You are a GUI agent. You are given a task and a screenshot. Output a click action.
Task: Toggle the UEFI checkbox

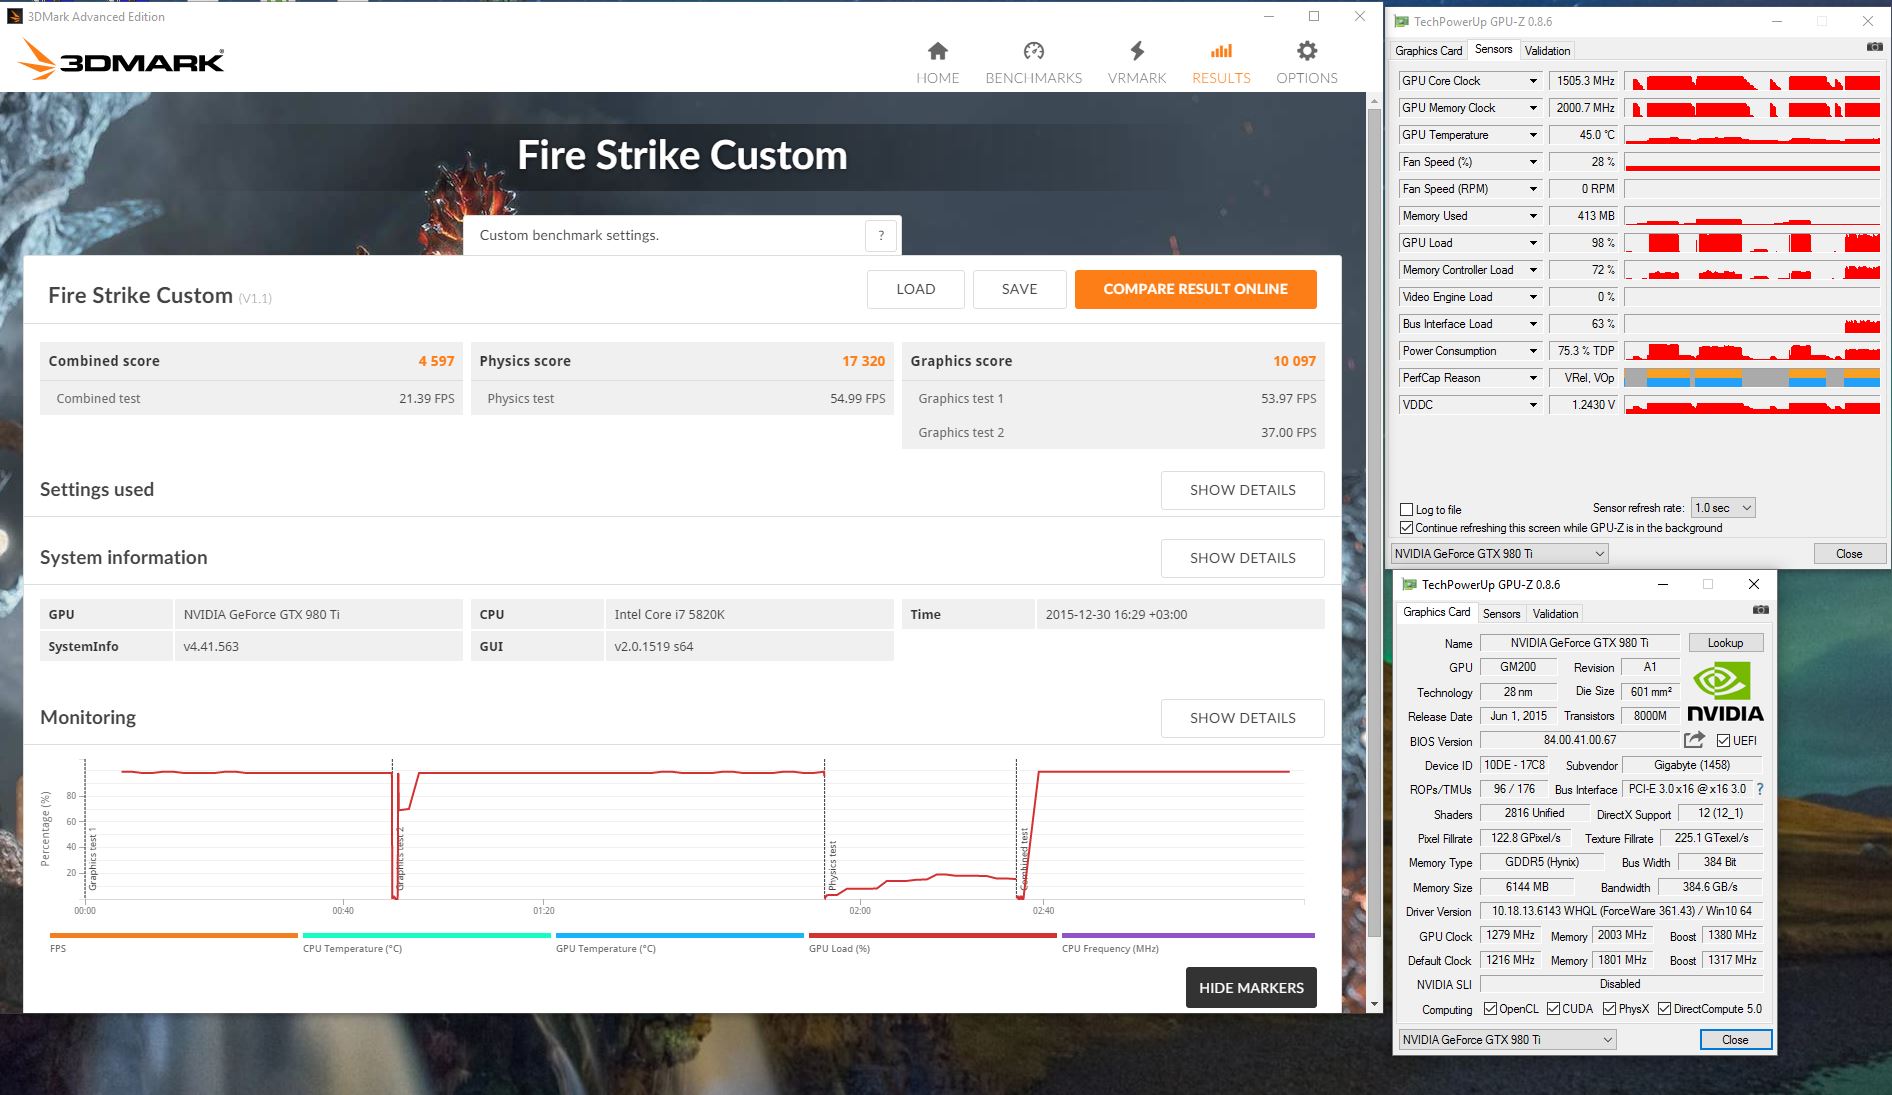point(1723,741)
